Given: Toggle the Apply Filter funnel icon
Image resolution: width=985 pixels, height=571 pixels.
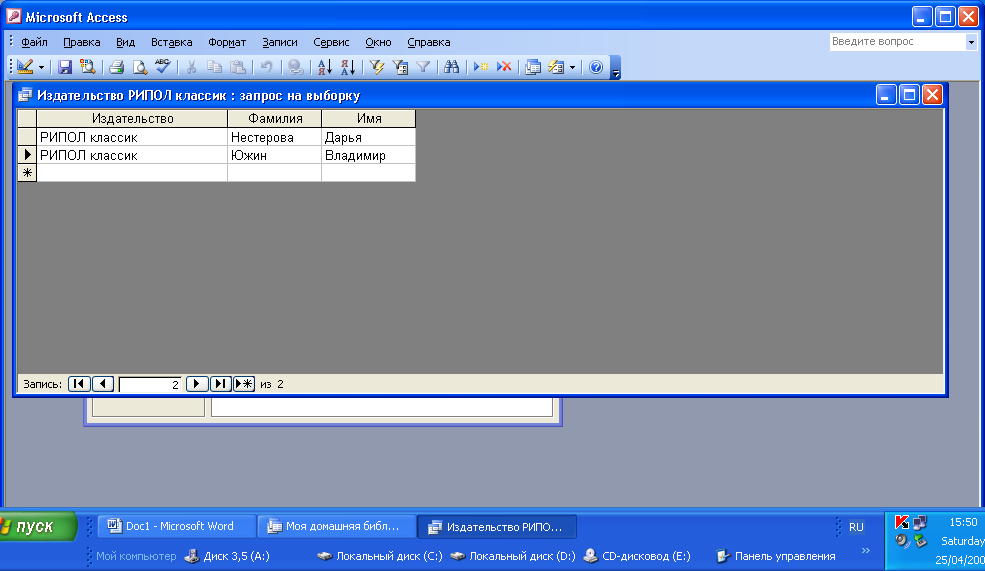Looking at the screenshot, I should point(423,67).
